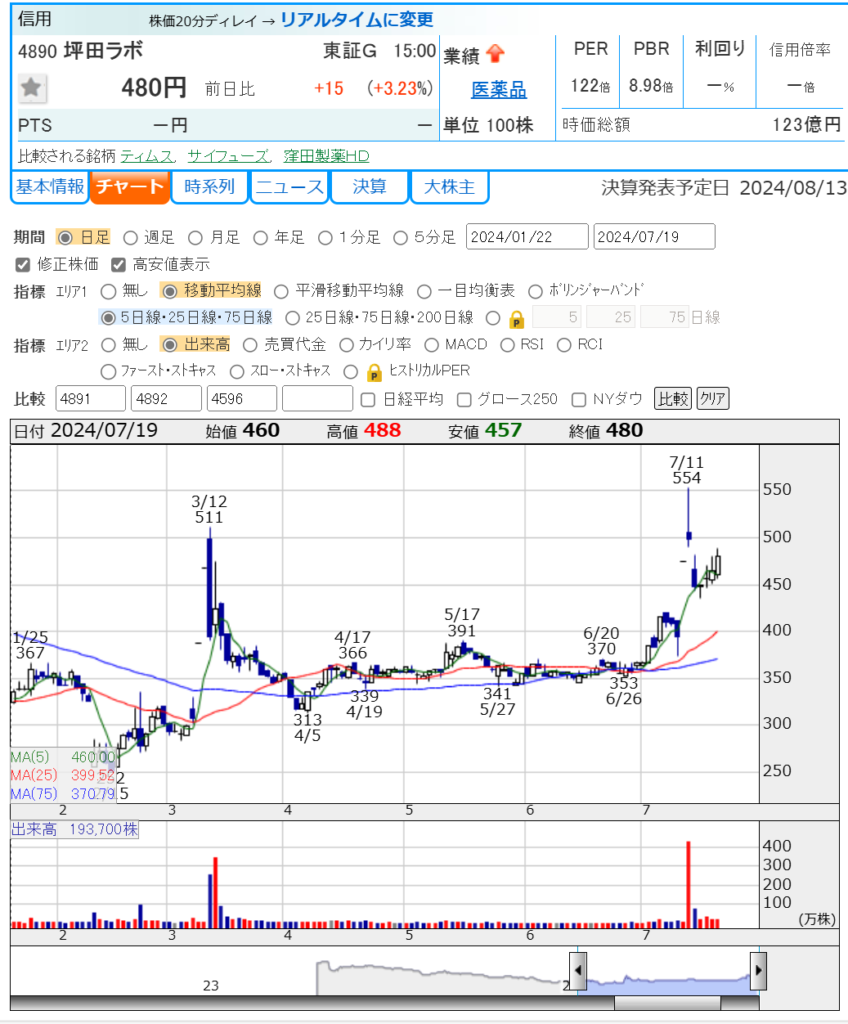
Task: Enable the 日経平均 comparison checkbox
Action: (367, 400)
